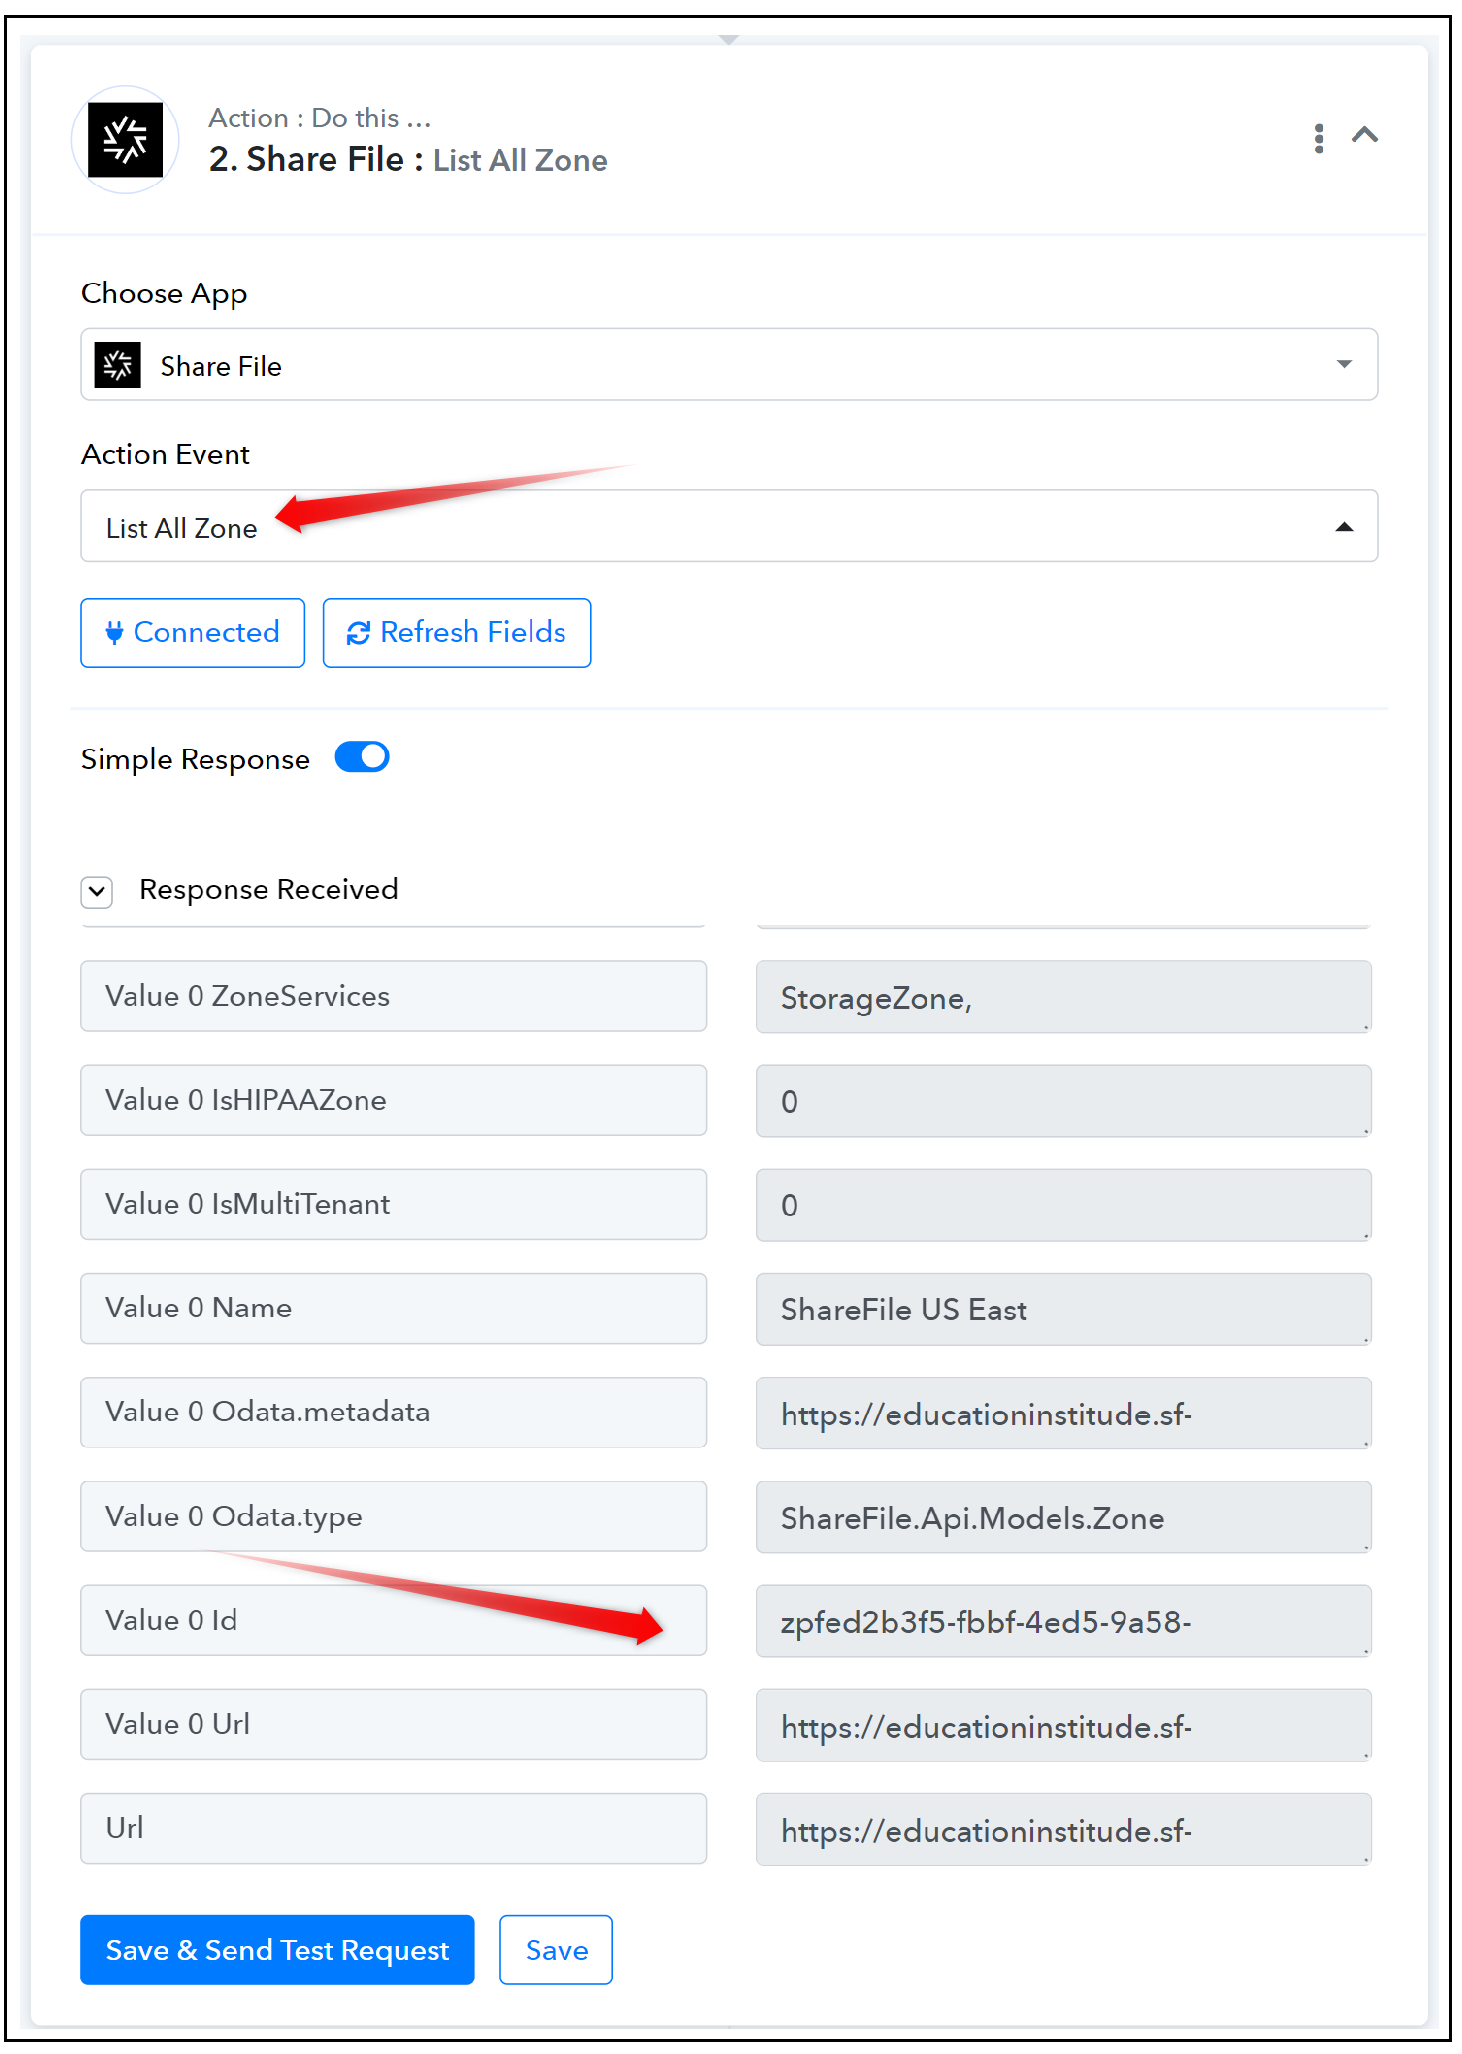The height and width of the screenshot is (2054, 1462).
Task: Open the Choose App dropdown
Action: tap(729, 365)
